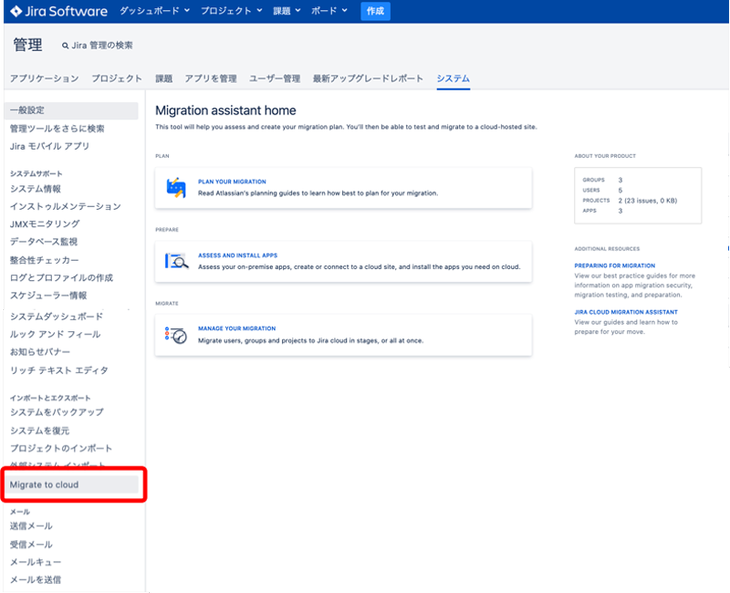Click the USERS label in product box

click(591, 190)
